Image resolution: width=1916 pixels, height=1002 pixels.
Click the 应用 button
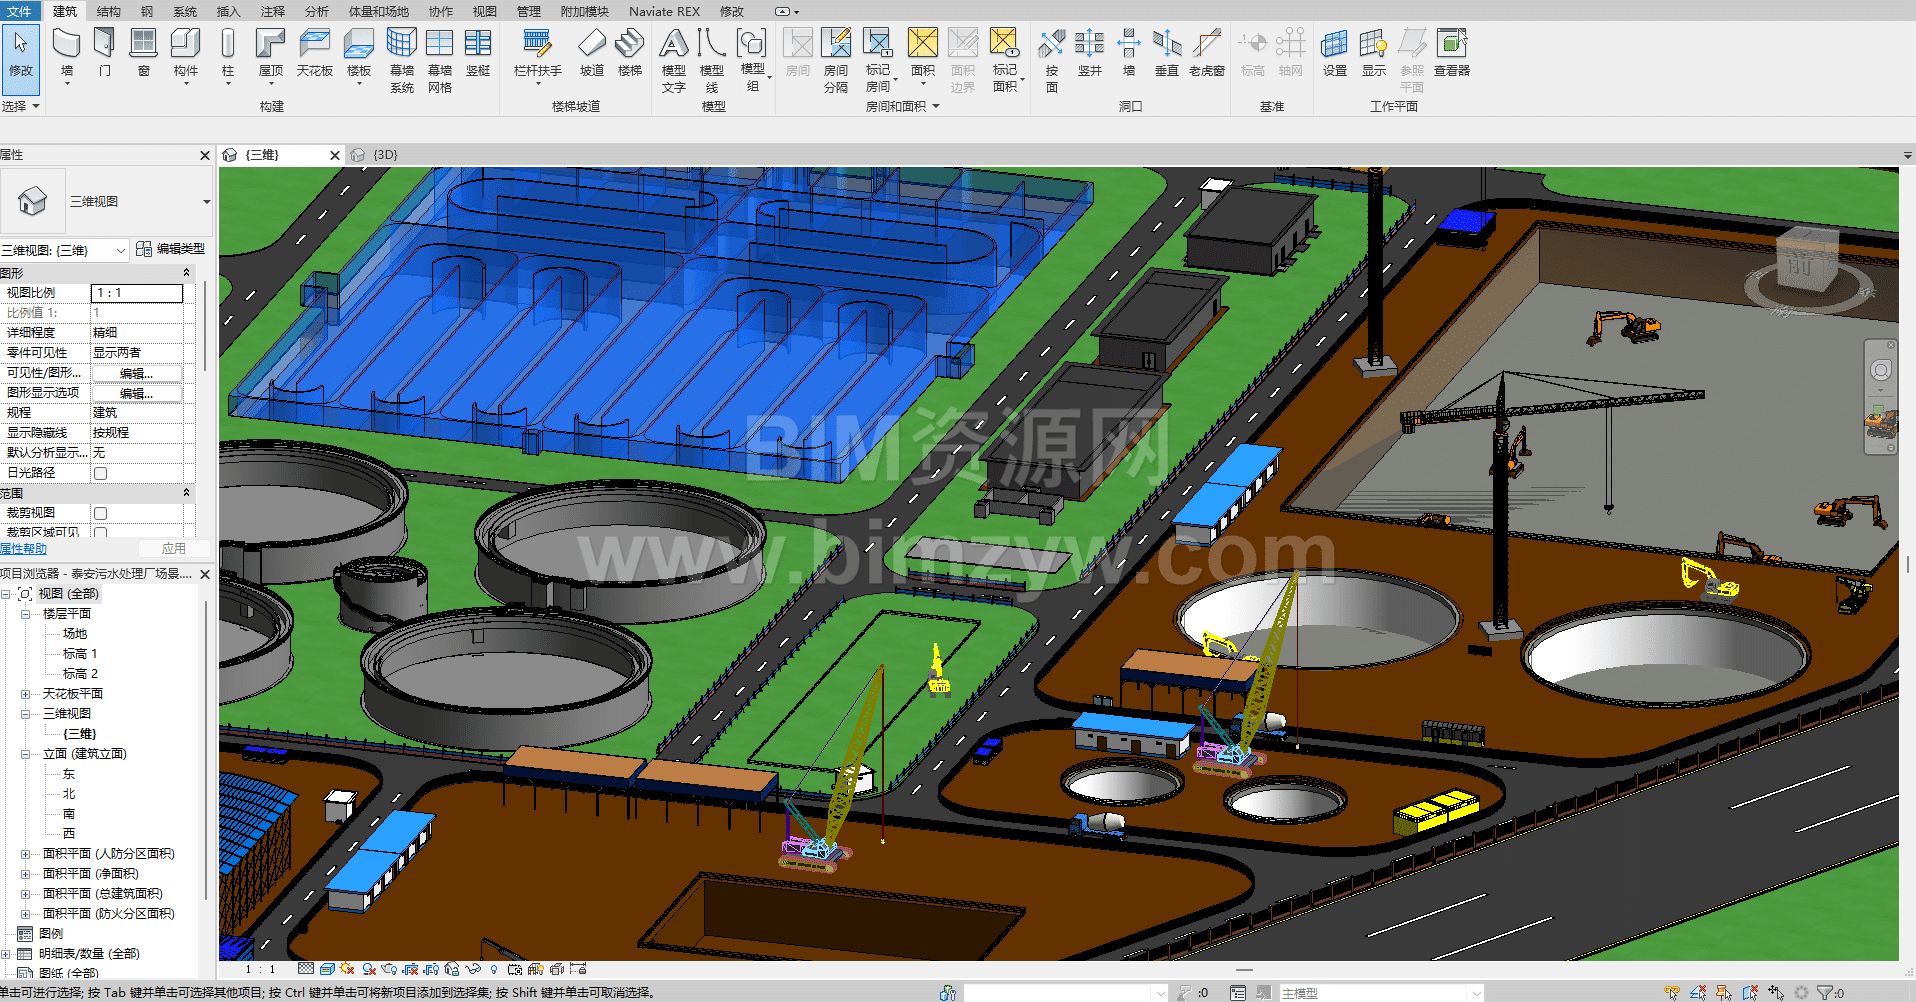pos(174,549)
